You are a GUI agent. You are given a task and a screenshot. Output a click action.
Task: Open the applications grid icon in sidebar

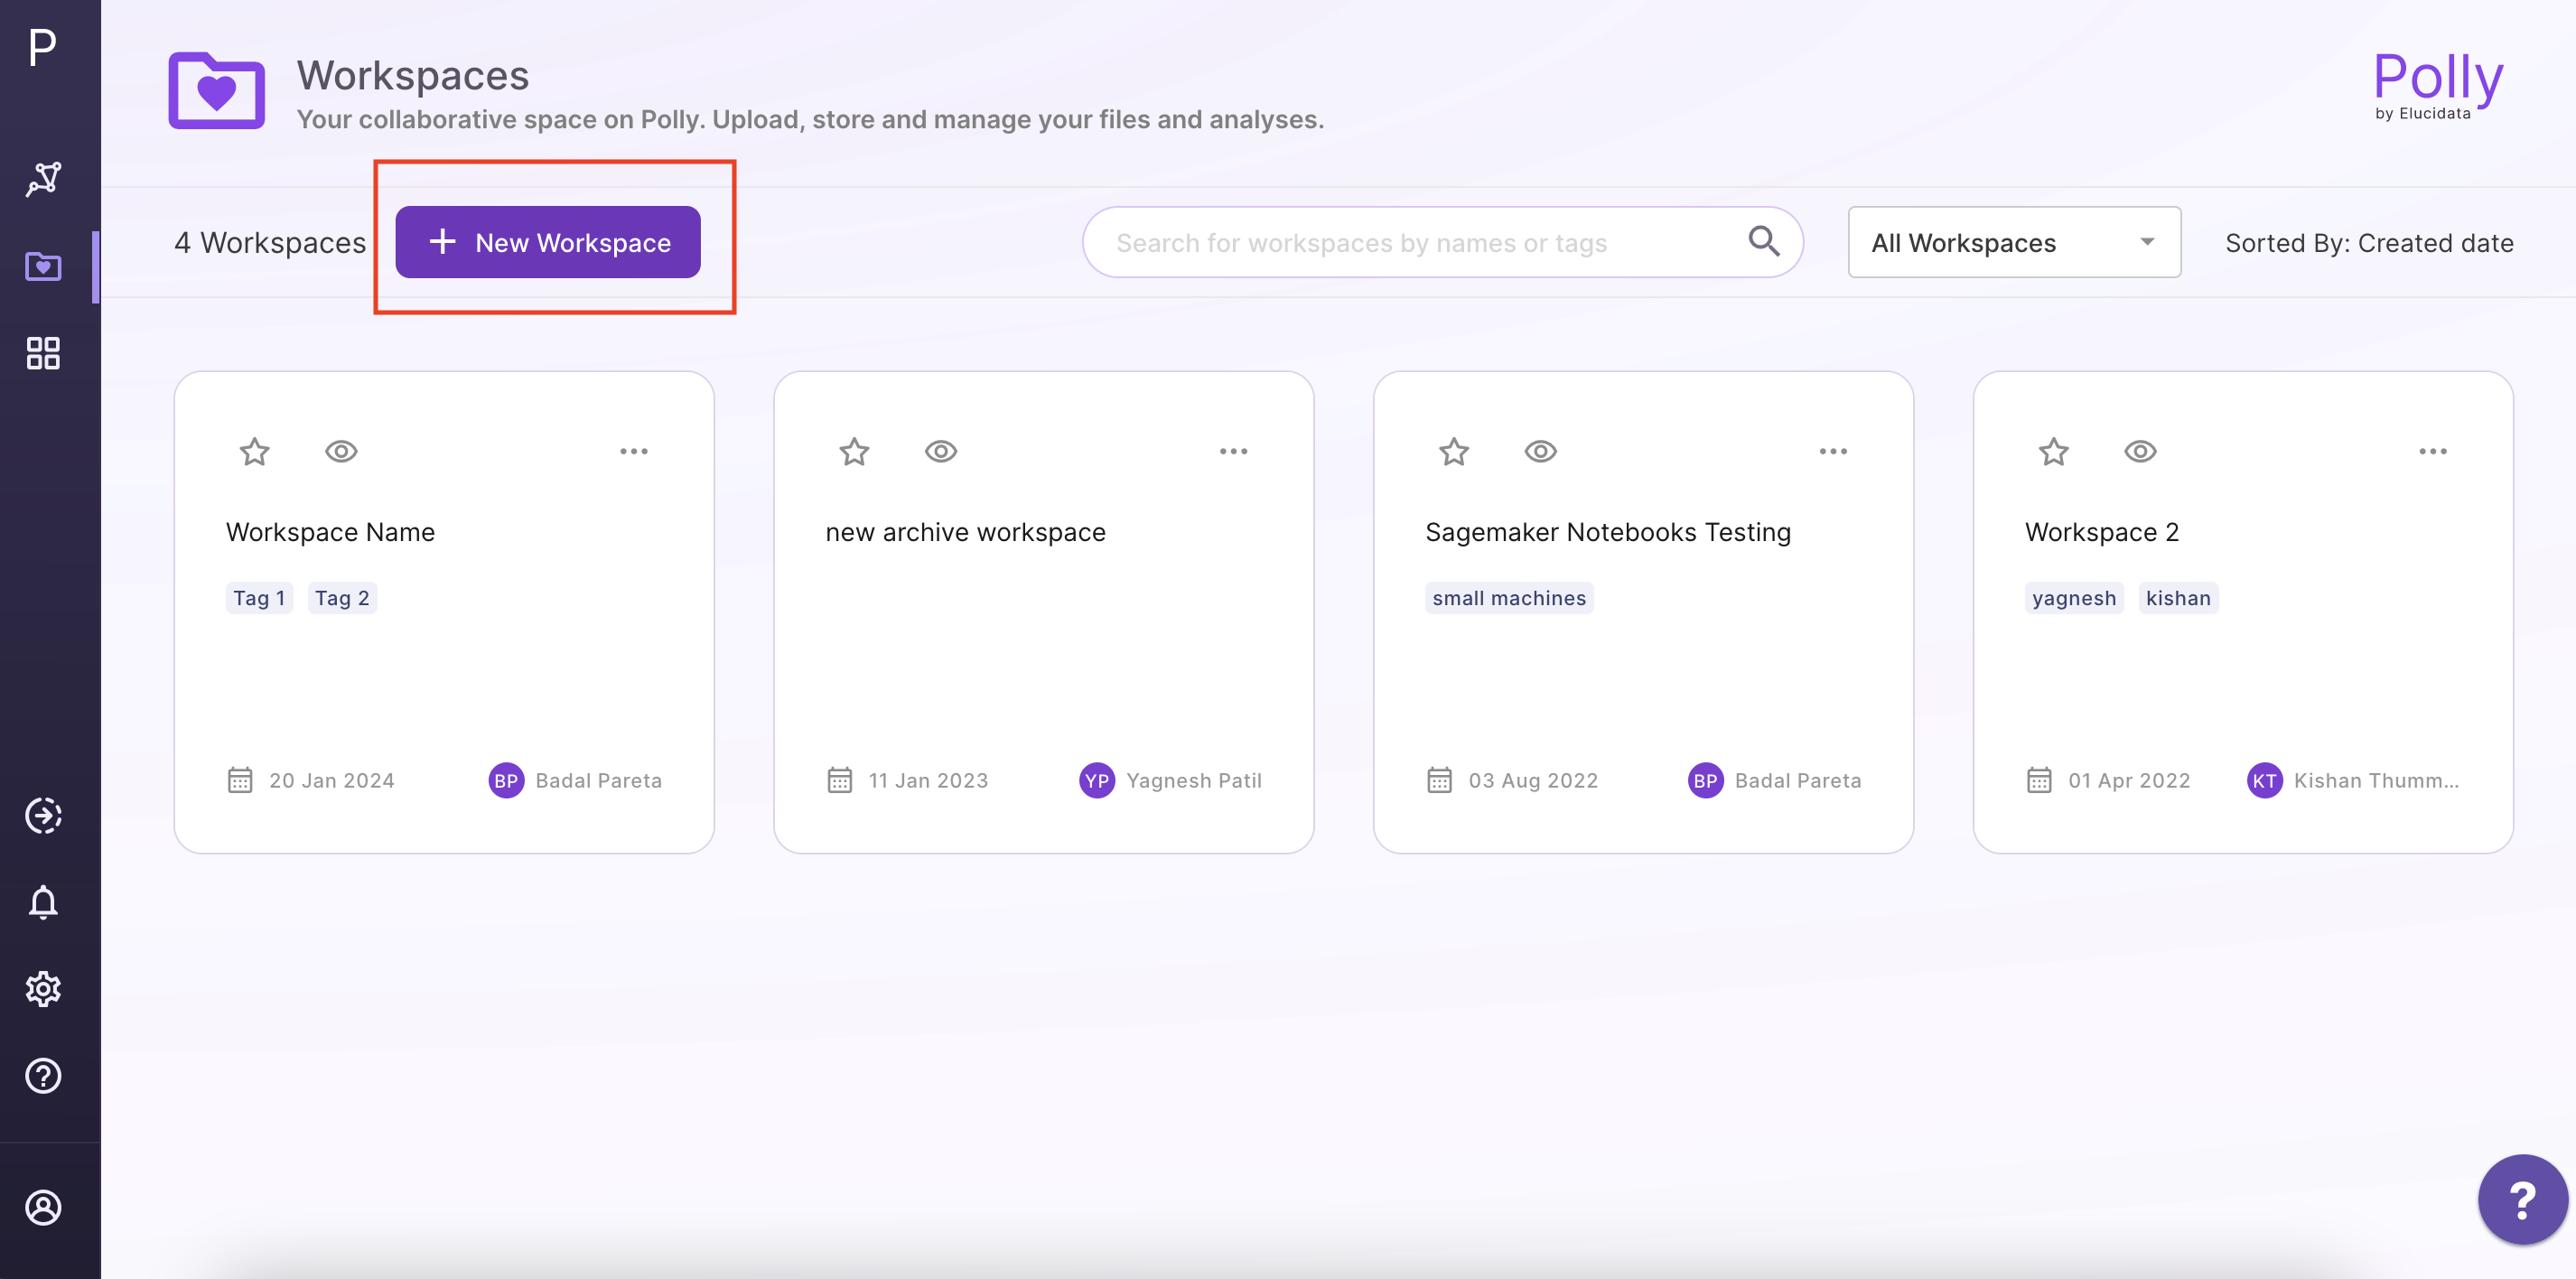[x=43, y=353]
